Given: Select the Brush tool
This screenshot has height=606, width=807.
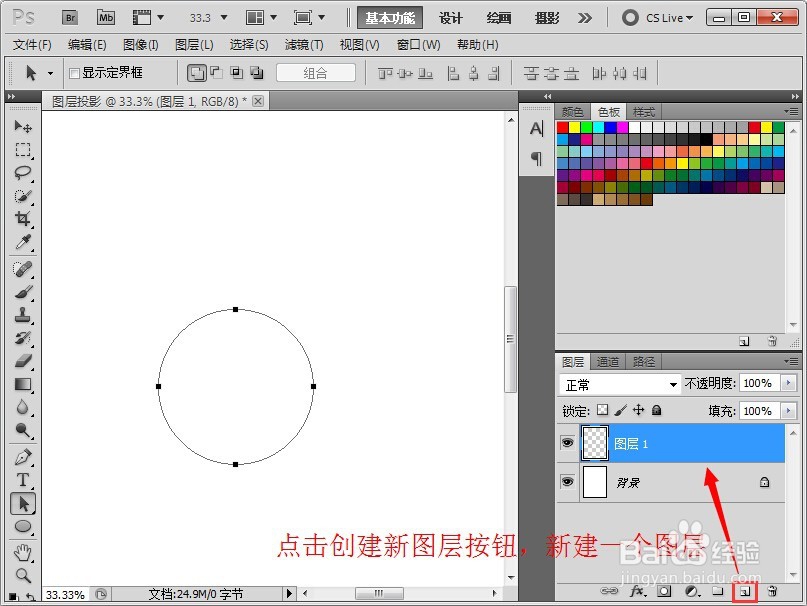Looking at the screenshot, I should (x=23, y=292).
